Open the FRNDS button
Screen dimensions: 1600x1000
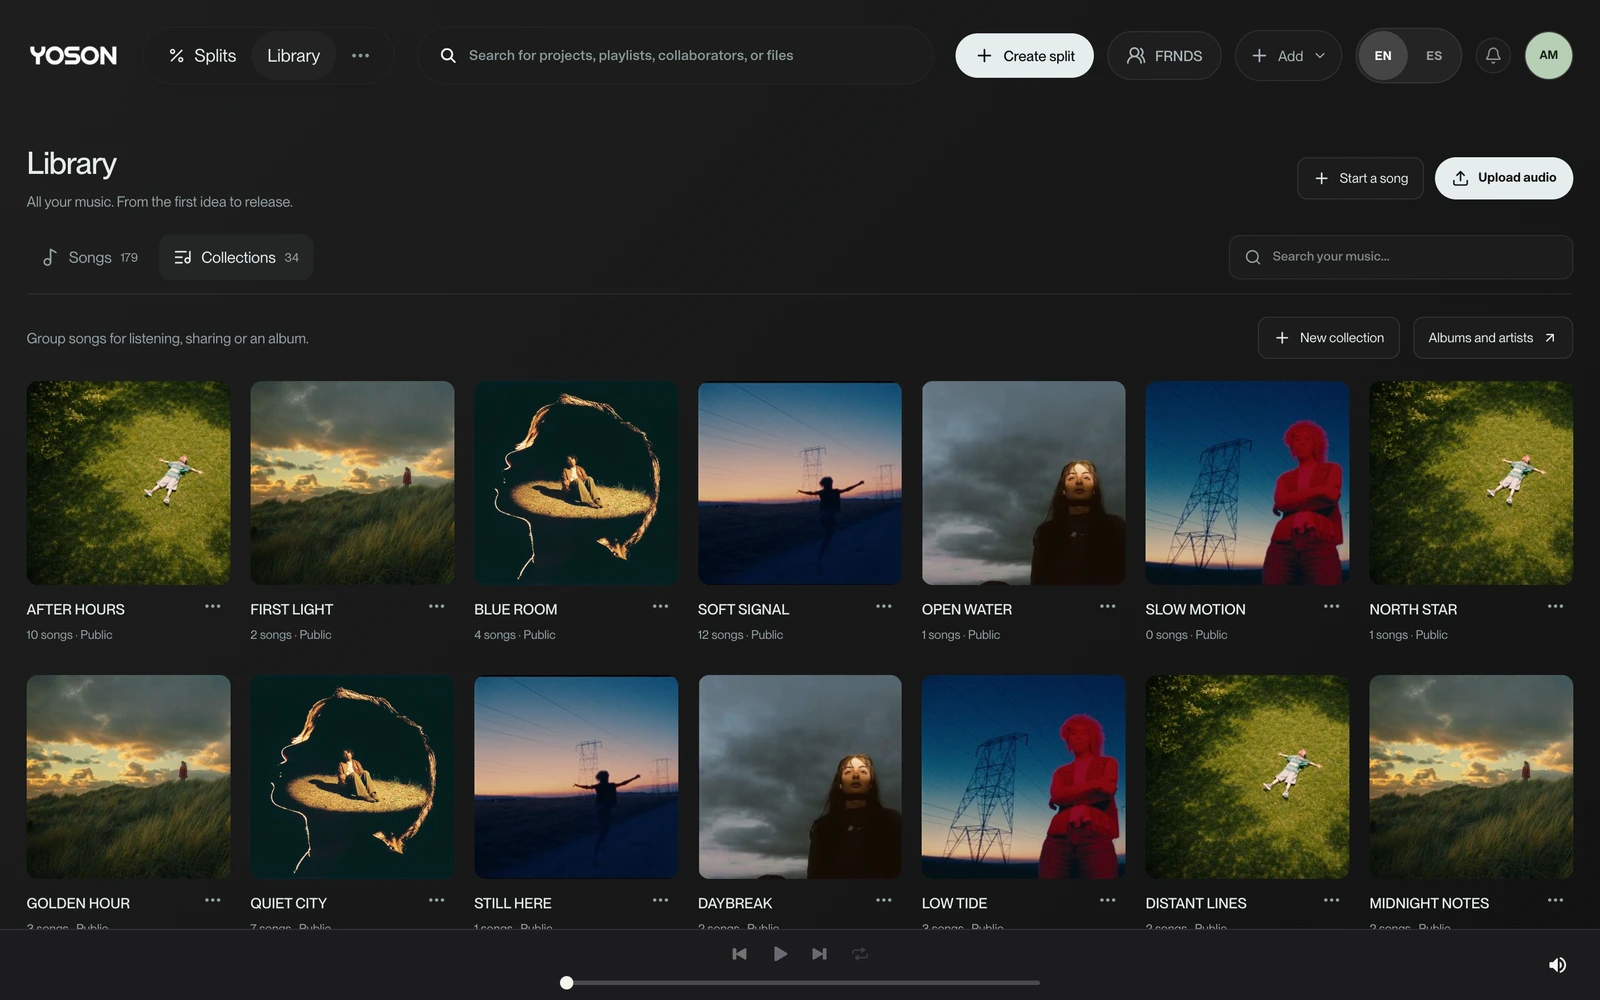pyautogui.click(x=1164, y=56)
